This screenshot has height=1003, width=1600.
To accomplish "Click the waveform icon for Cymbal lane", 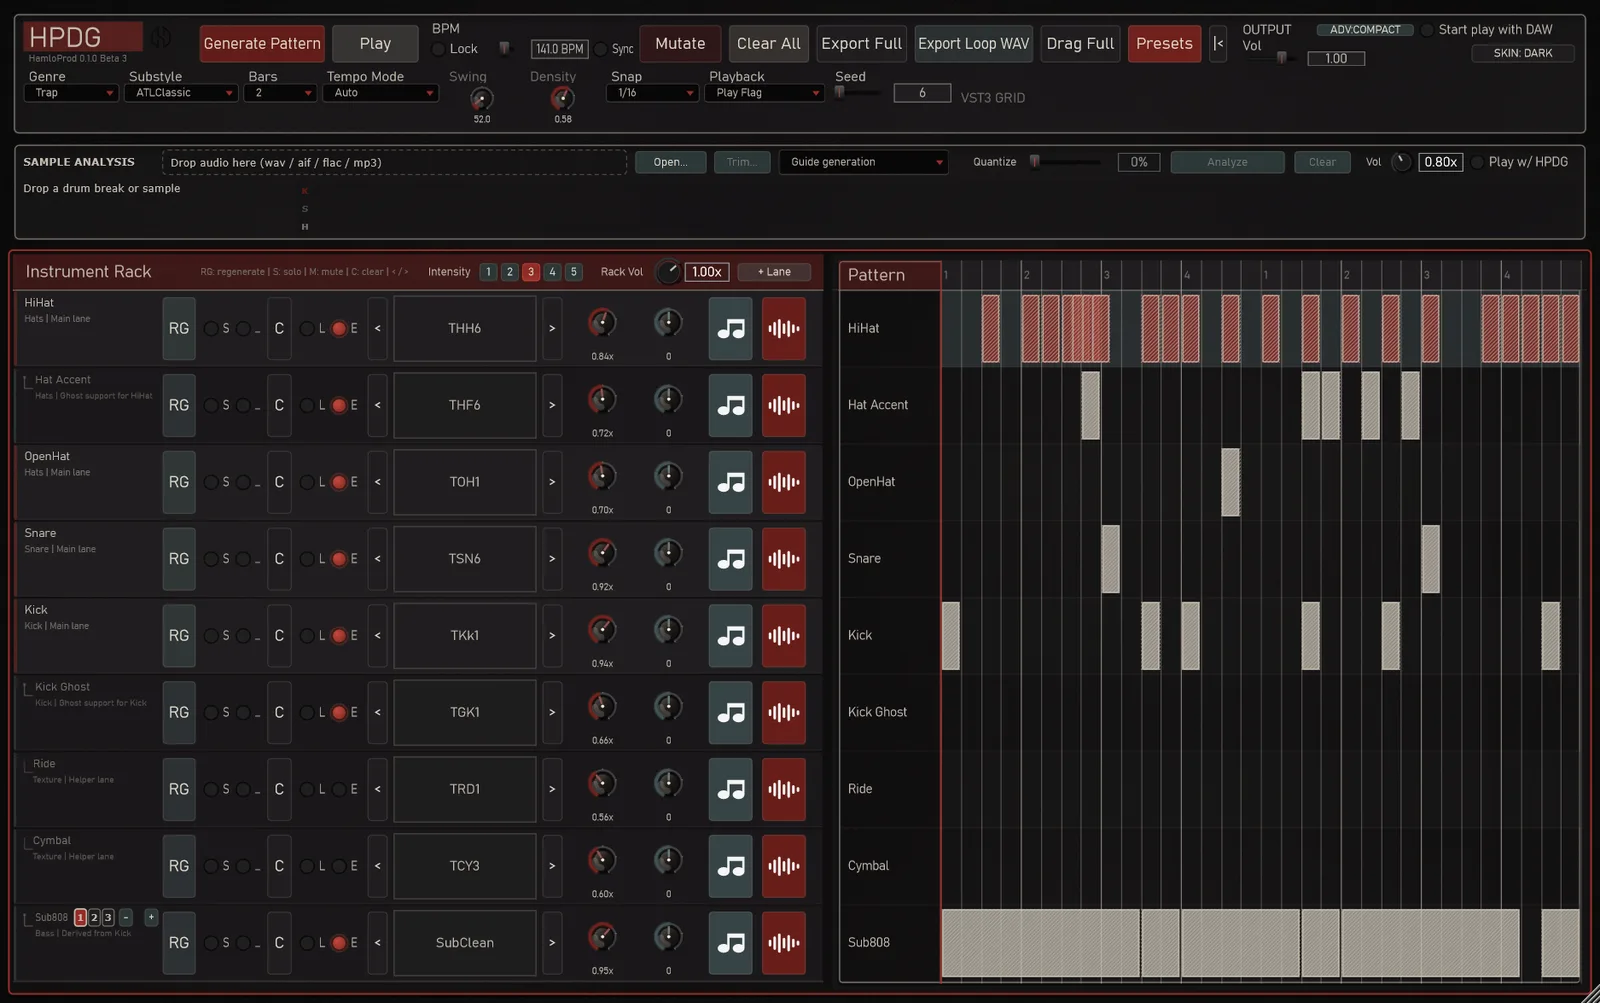I will 783,866.
